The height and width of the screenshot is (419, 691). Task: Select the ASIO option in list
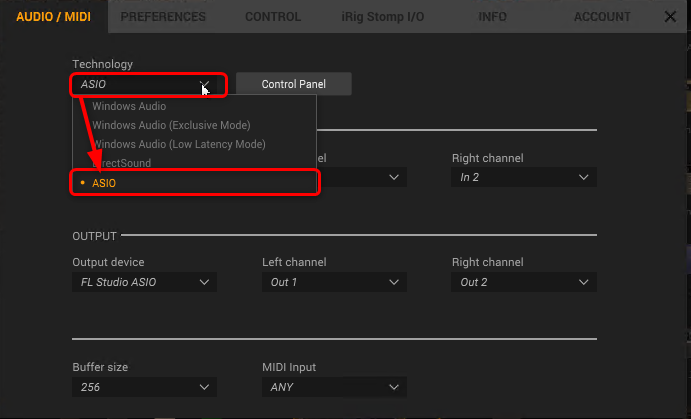coord(194,183)
